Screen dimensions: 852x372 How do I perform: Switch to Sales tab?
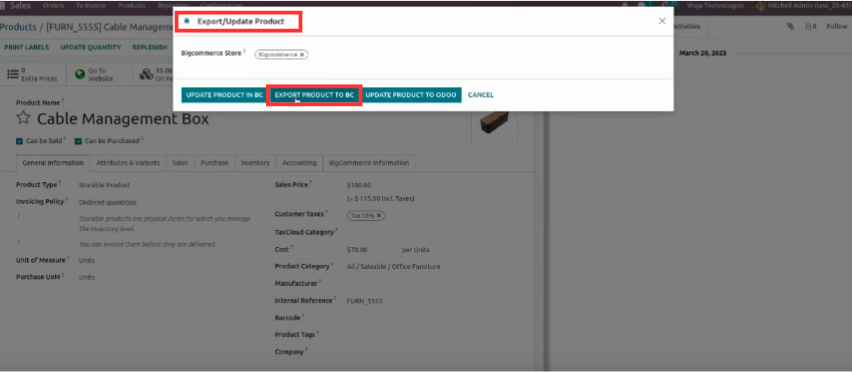[x=180, y=163]
